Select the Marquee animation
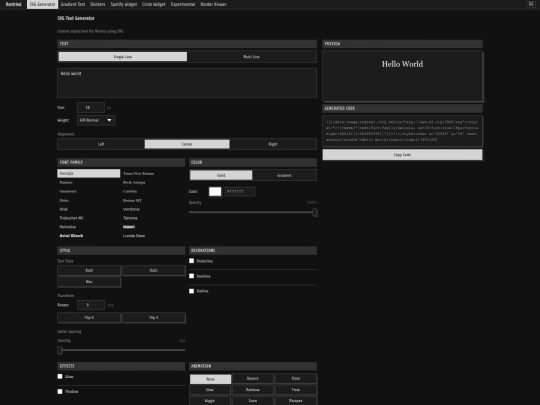This screenshot has height=405, width=540. [x=296, y=401]
